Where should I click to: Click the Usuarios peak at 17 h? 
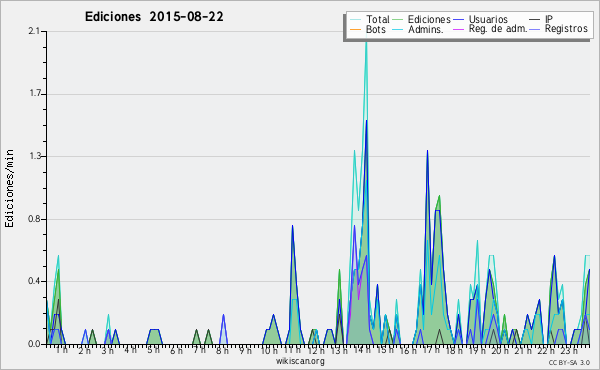[x=427, y=152]
